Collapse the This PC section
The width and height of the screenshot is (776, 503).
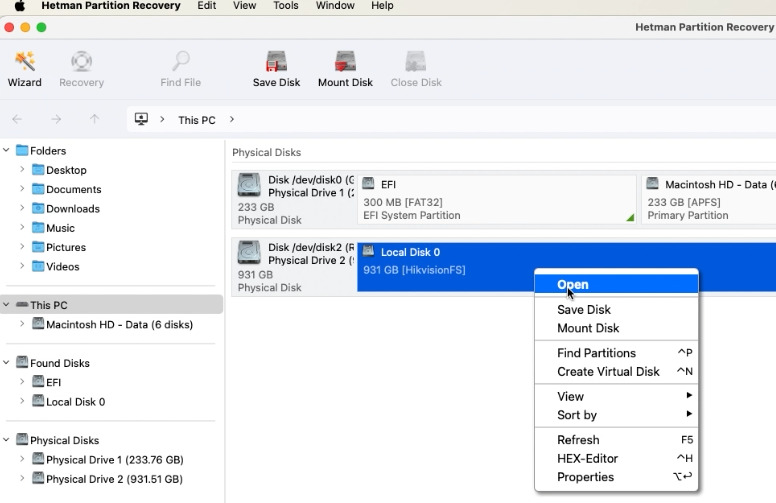6,304
